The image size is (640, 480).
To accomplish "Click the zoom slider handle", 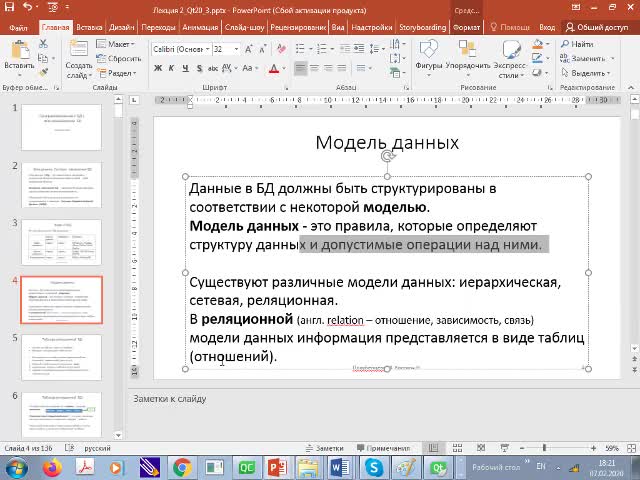I will click(544, 448).
